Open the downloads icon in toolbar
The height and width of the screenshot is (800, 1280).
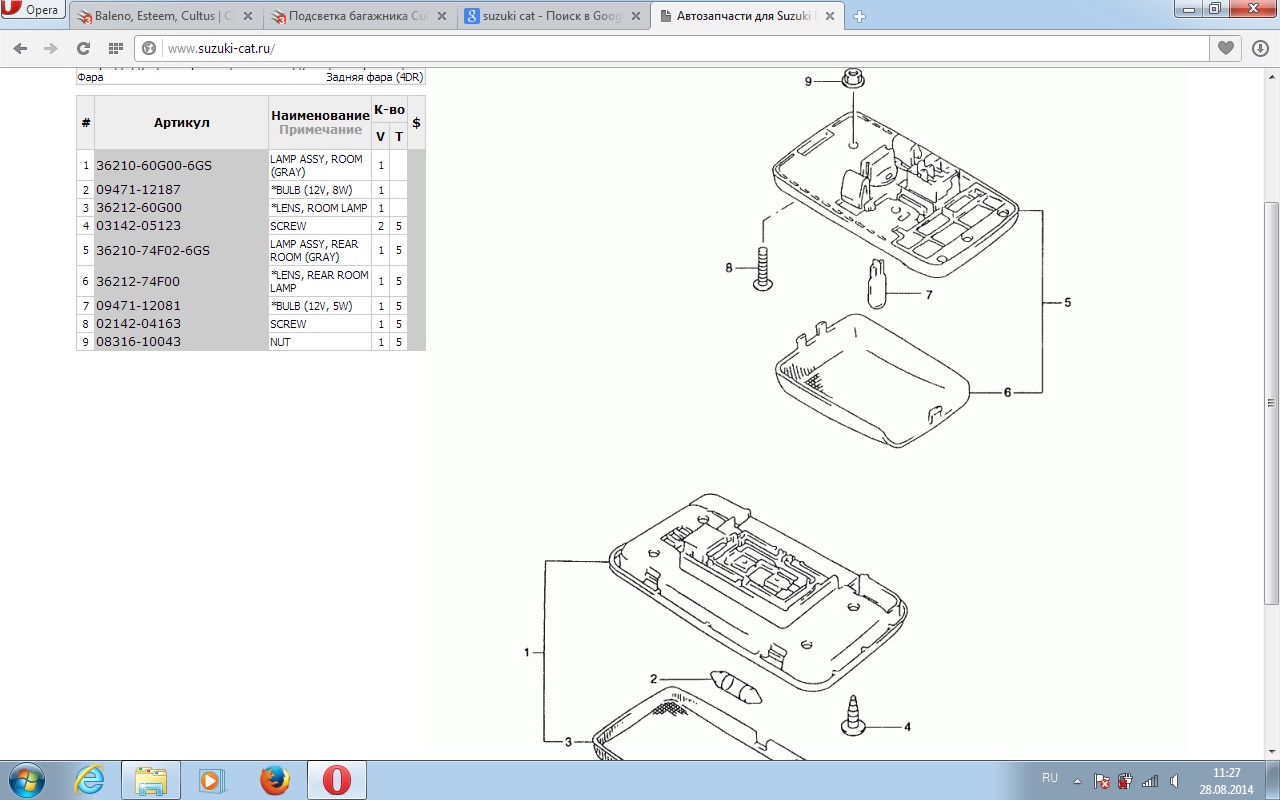[x=1260, y=48]
